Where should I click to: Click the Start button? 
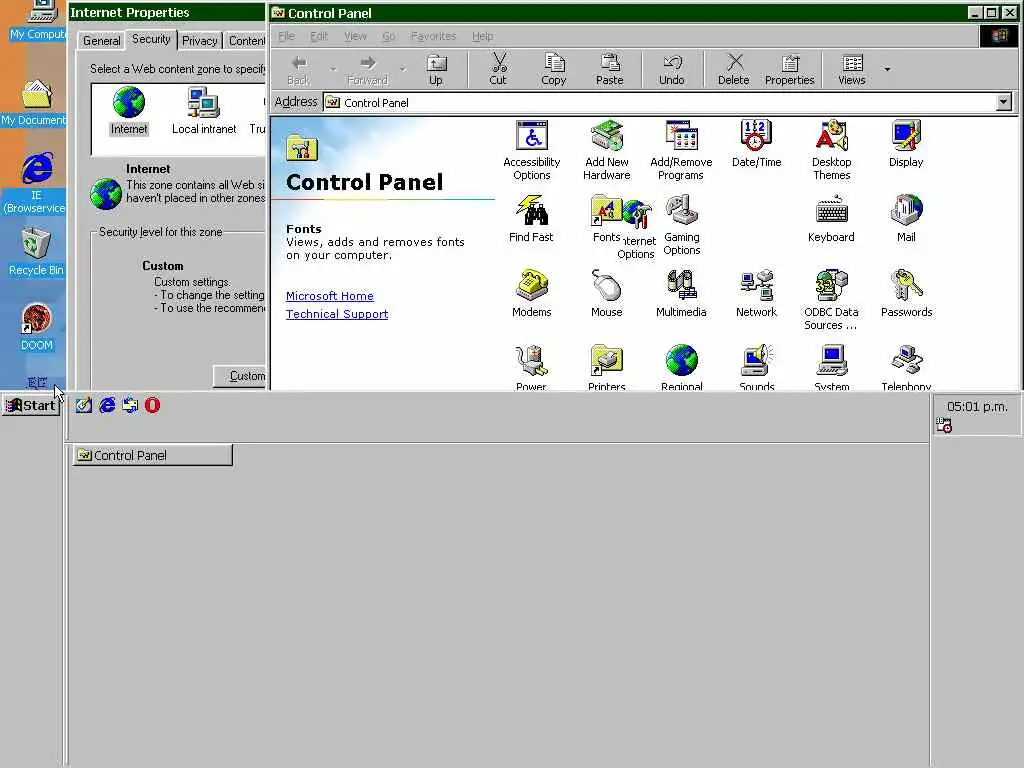[x=31, y=406]
